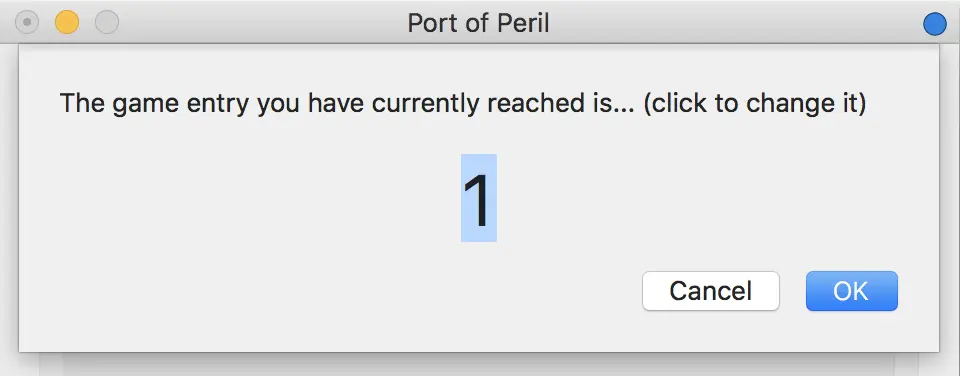960x376 pixels.
Task: Click the gray zoom window button
Action: click(107, 23)
